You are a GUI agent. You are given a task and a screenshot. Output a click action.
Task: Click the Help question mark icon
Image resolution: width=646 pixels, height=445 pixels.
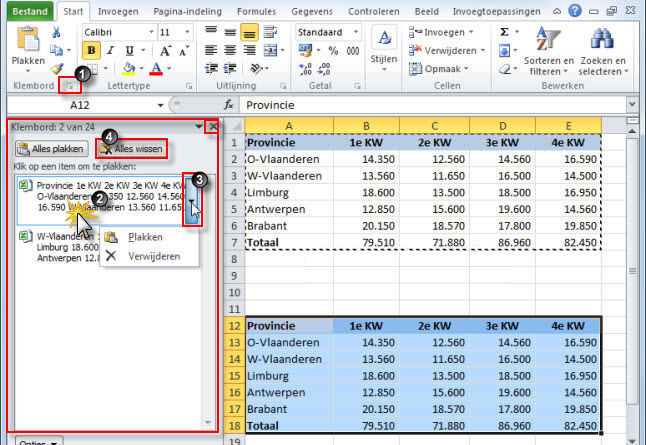[x=575, y=11]
